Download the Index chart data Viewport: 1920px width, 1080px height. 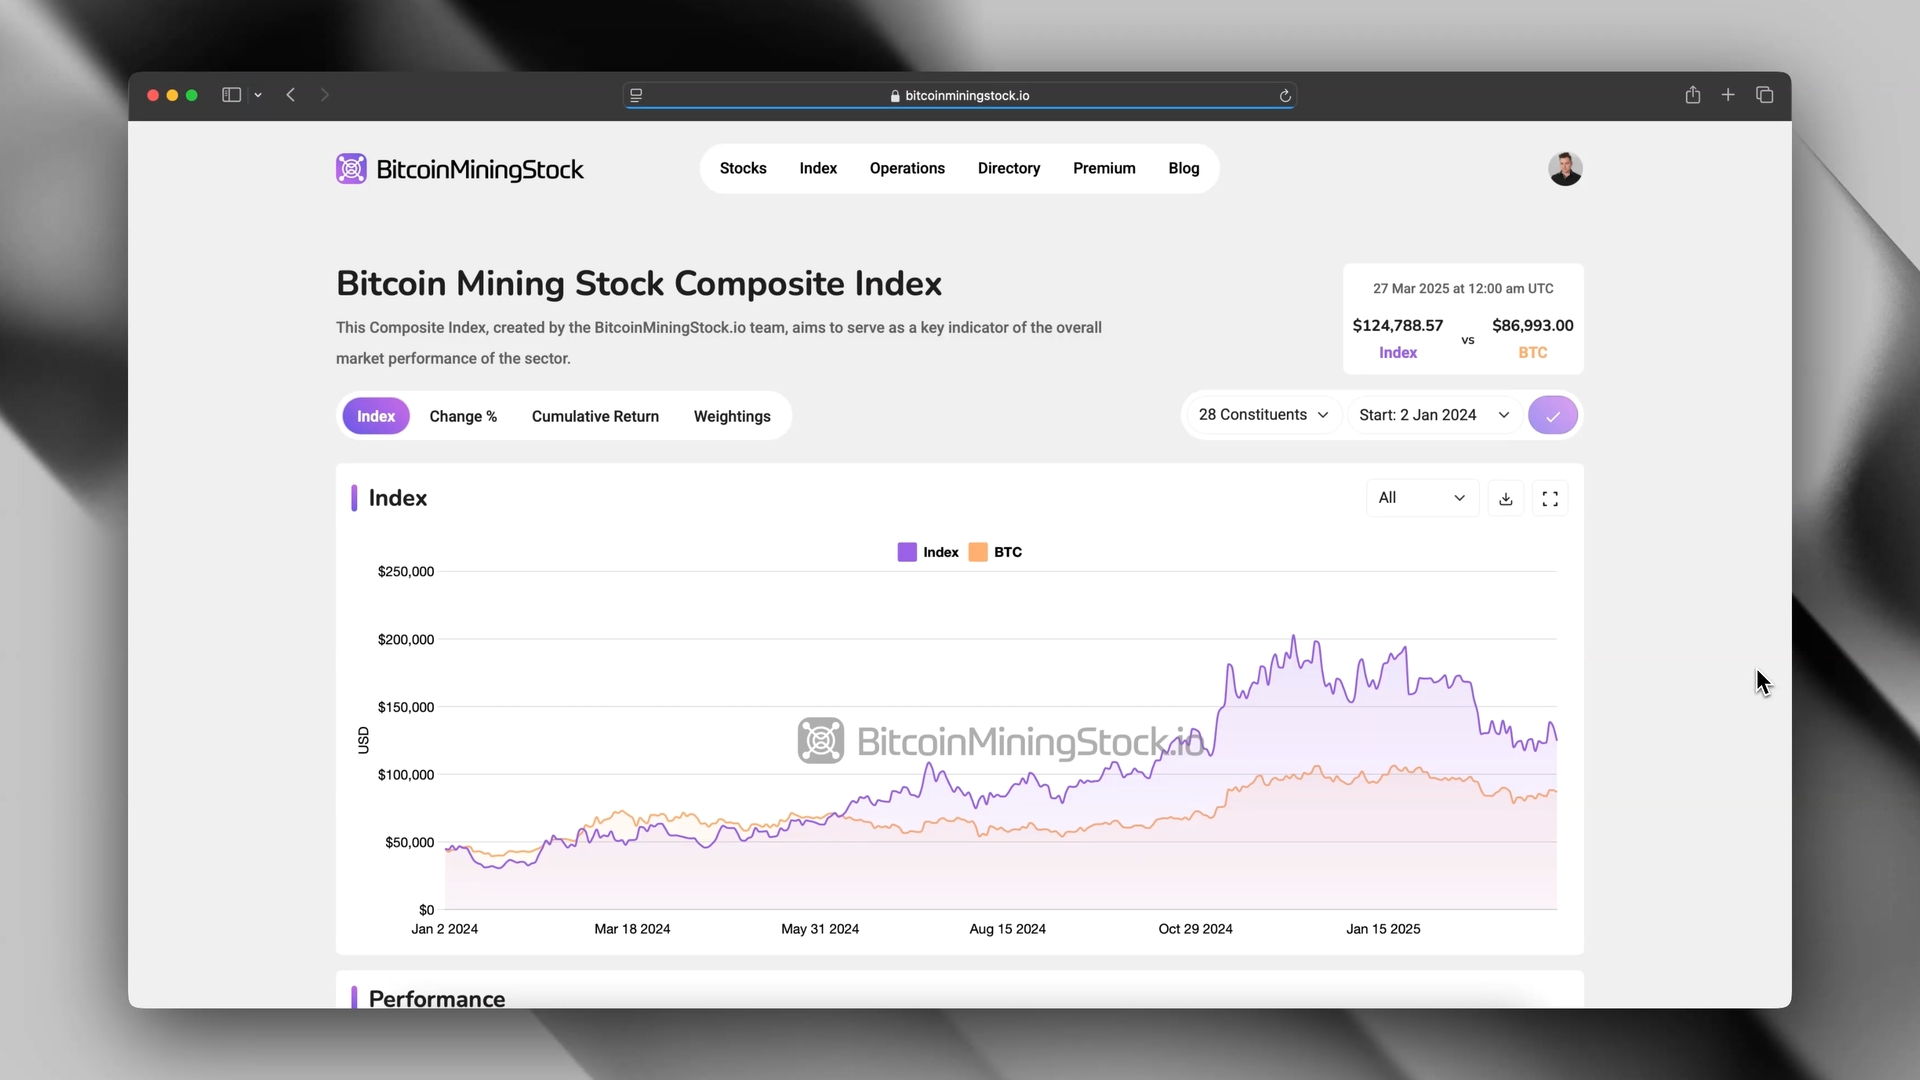pos(1506,498)
